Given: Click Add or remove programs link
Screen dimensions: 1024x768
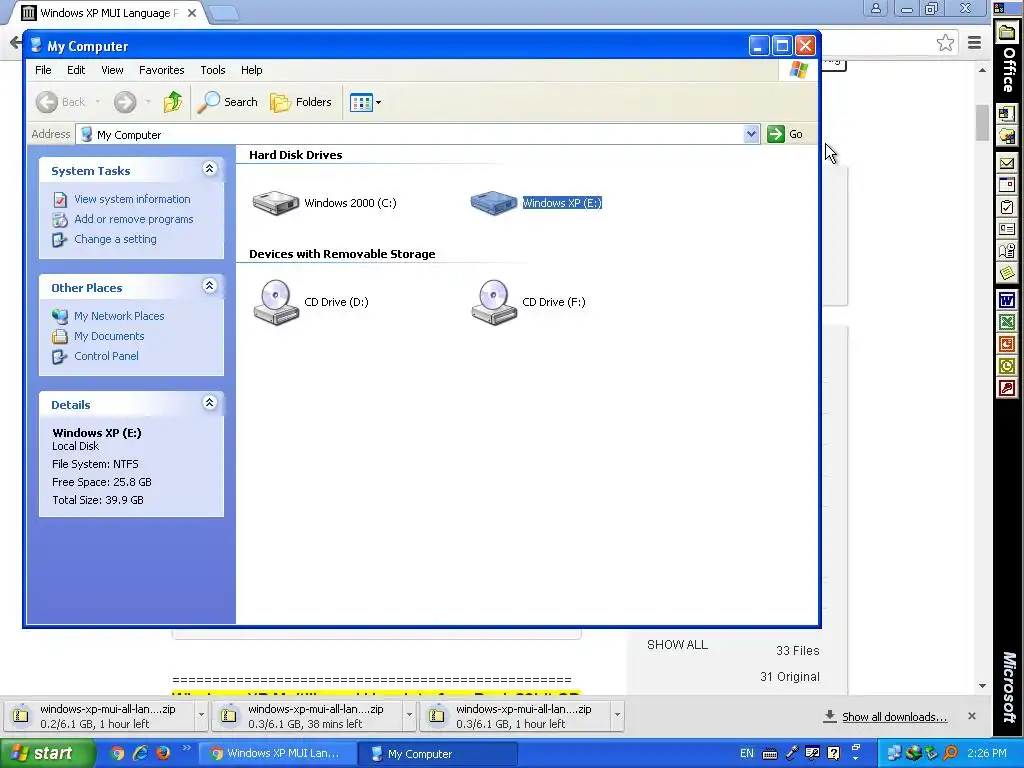Looking at the screenshot, I should 133,219.
